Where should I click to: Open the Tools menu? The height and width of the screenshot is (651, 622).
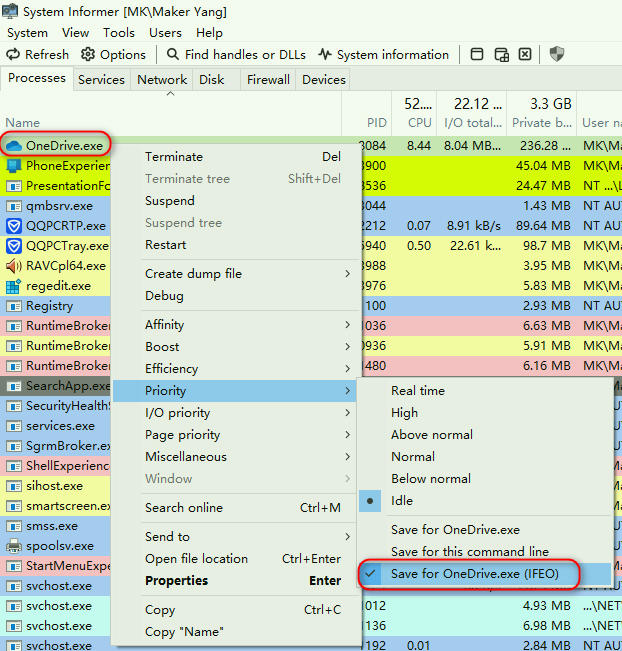click(x=119, y=33)
